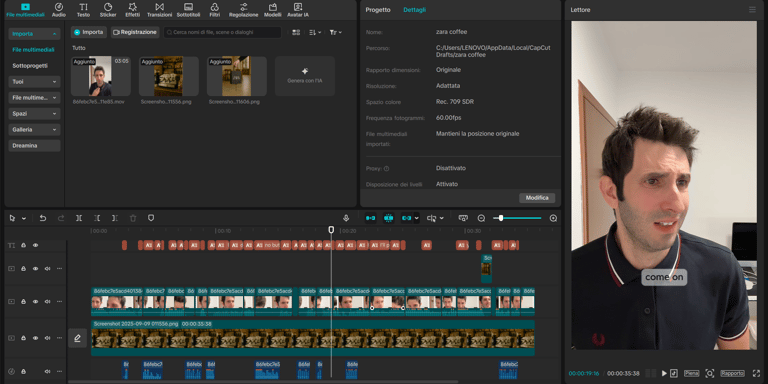Switch to the Progetto tab

point(378,10)
